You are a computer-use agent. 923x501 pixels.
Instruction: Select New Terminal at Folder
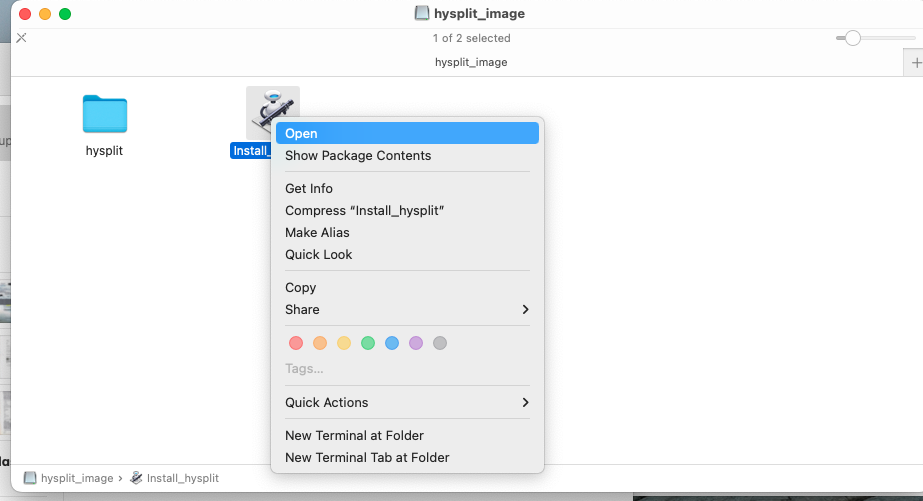[407, 436]
